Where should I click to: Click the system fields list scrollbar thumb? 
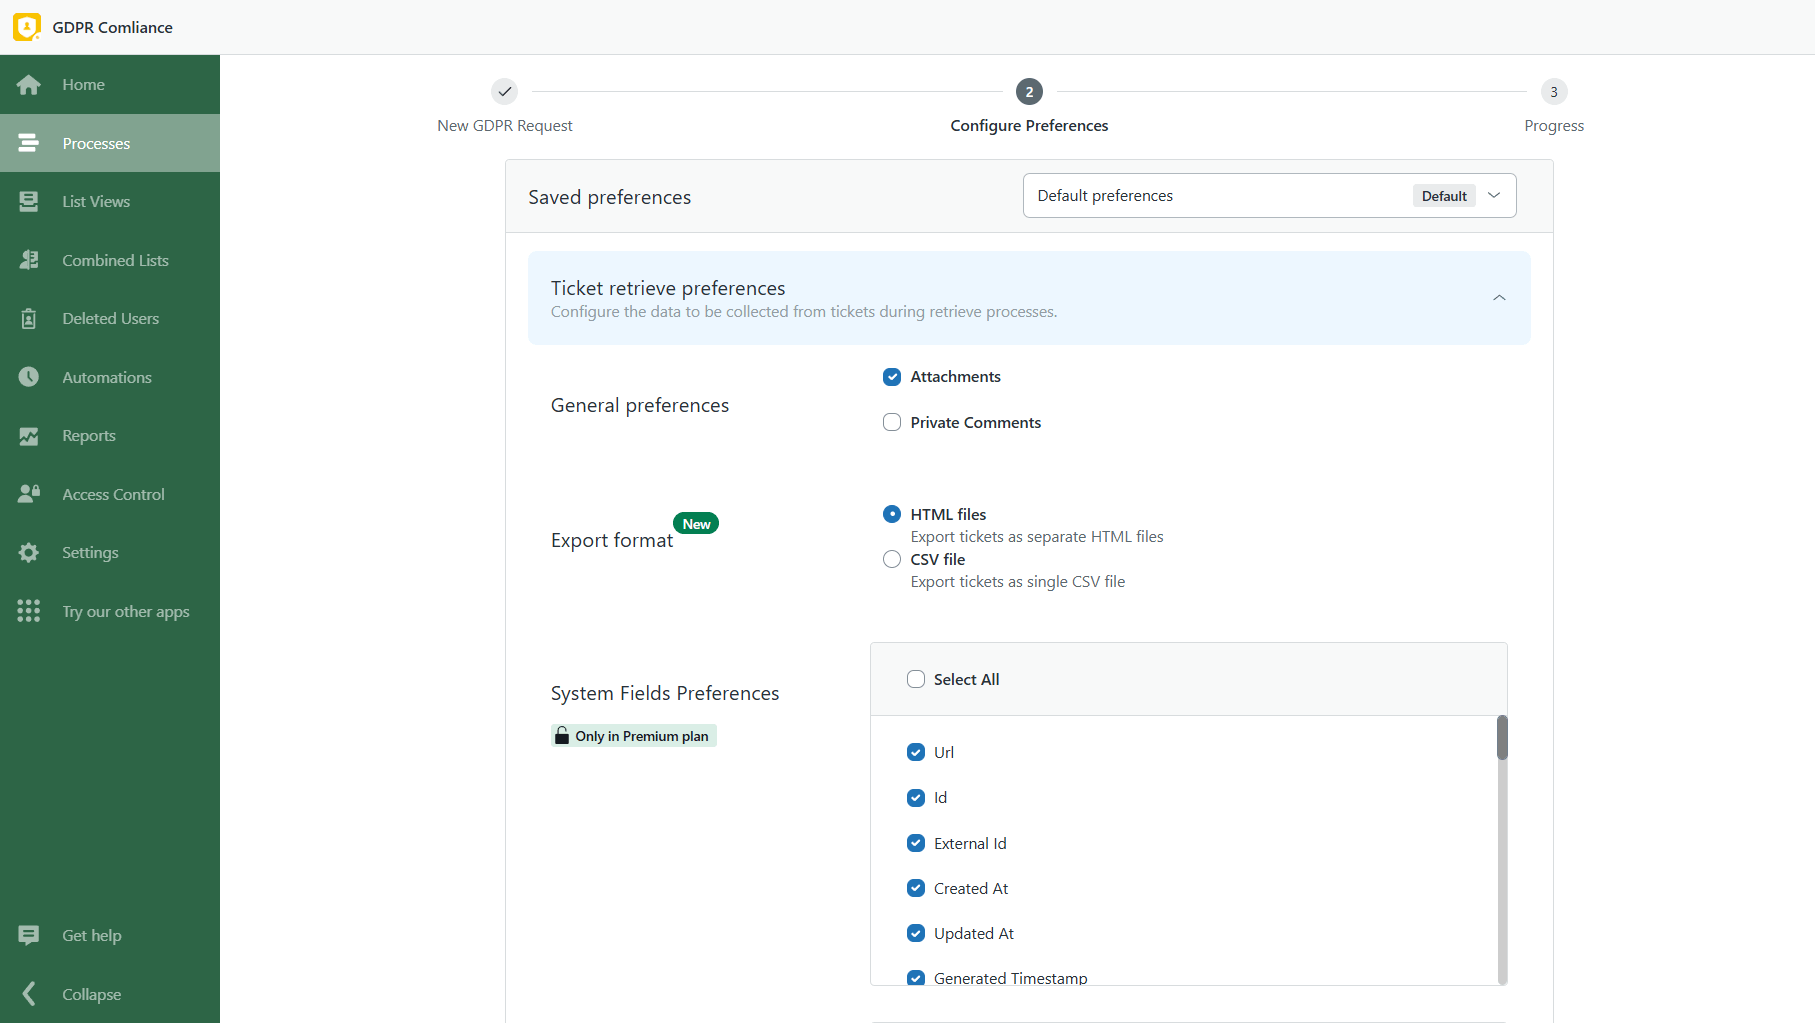(1502, 738)
